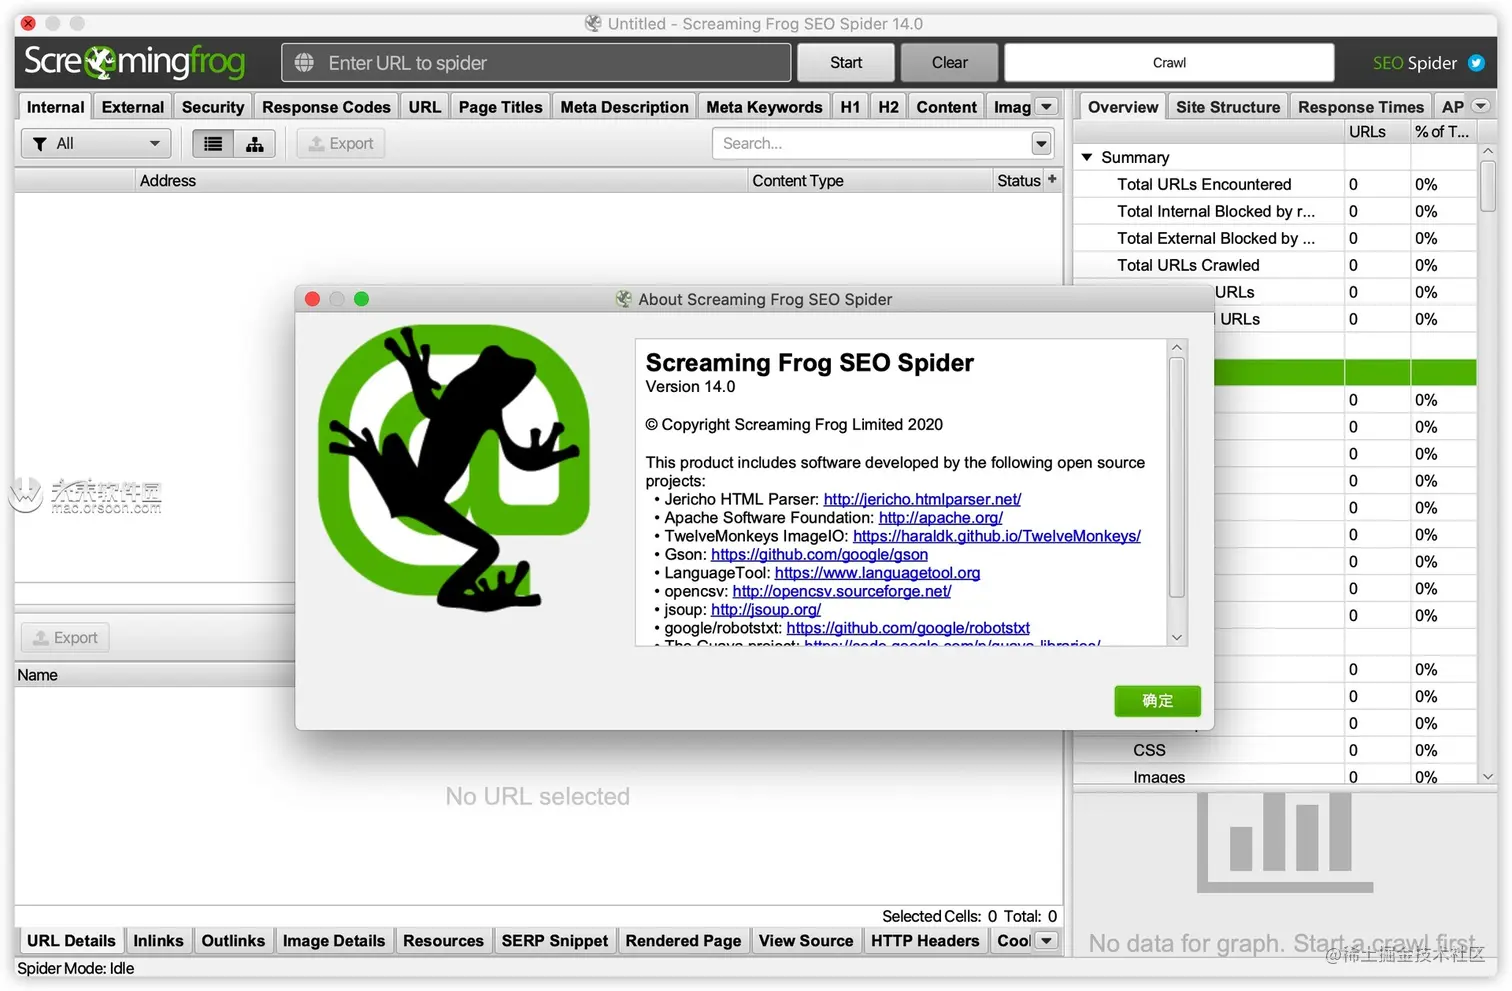1512x991 pixels.
Task: Click the lower Export button
Action: pyautogui.click(x=65, y=638)
